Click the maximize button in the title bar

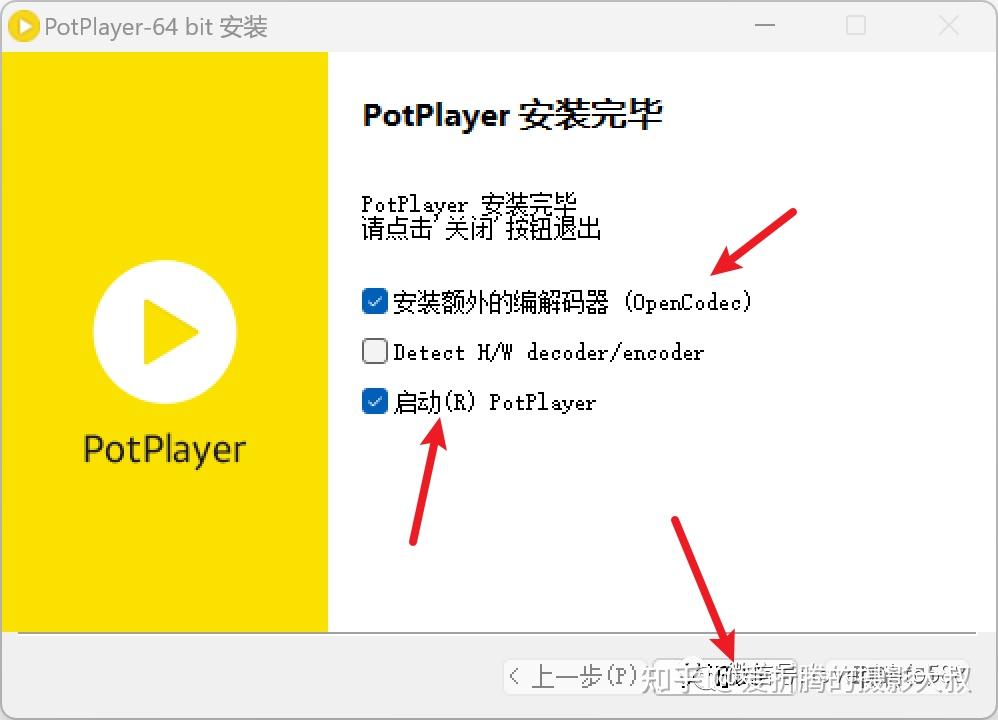[x=856, y=25]
